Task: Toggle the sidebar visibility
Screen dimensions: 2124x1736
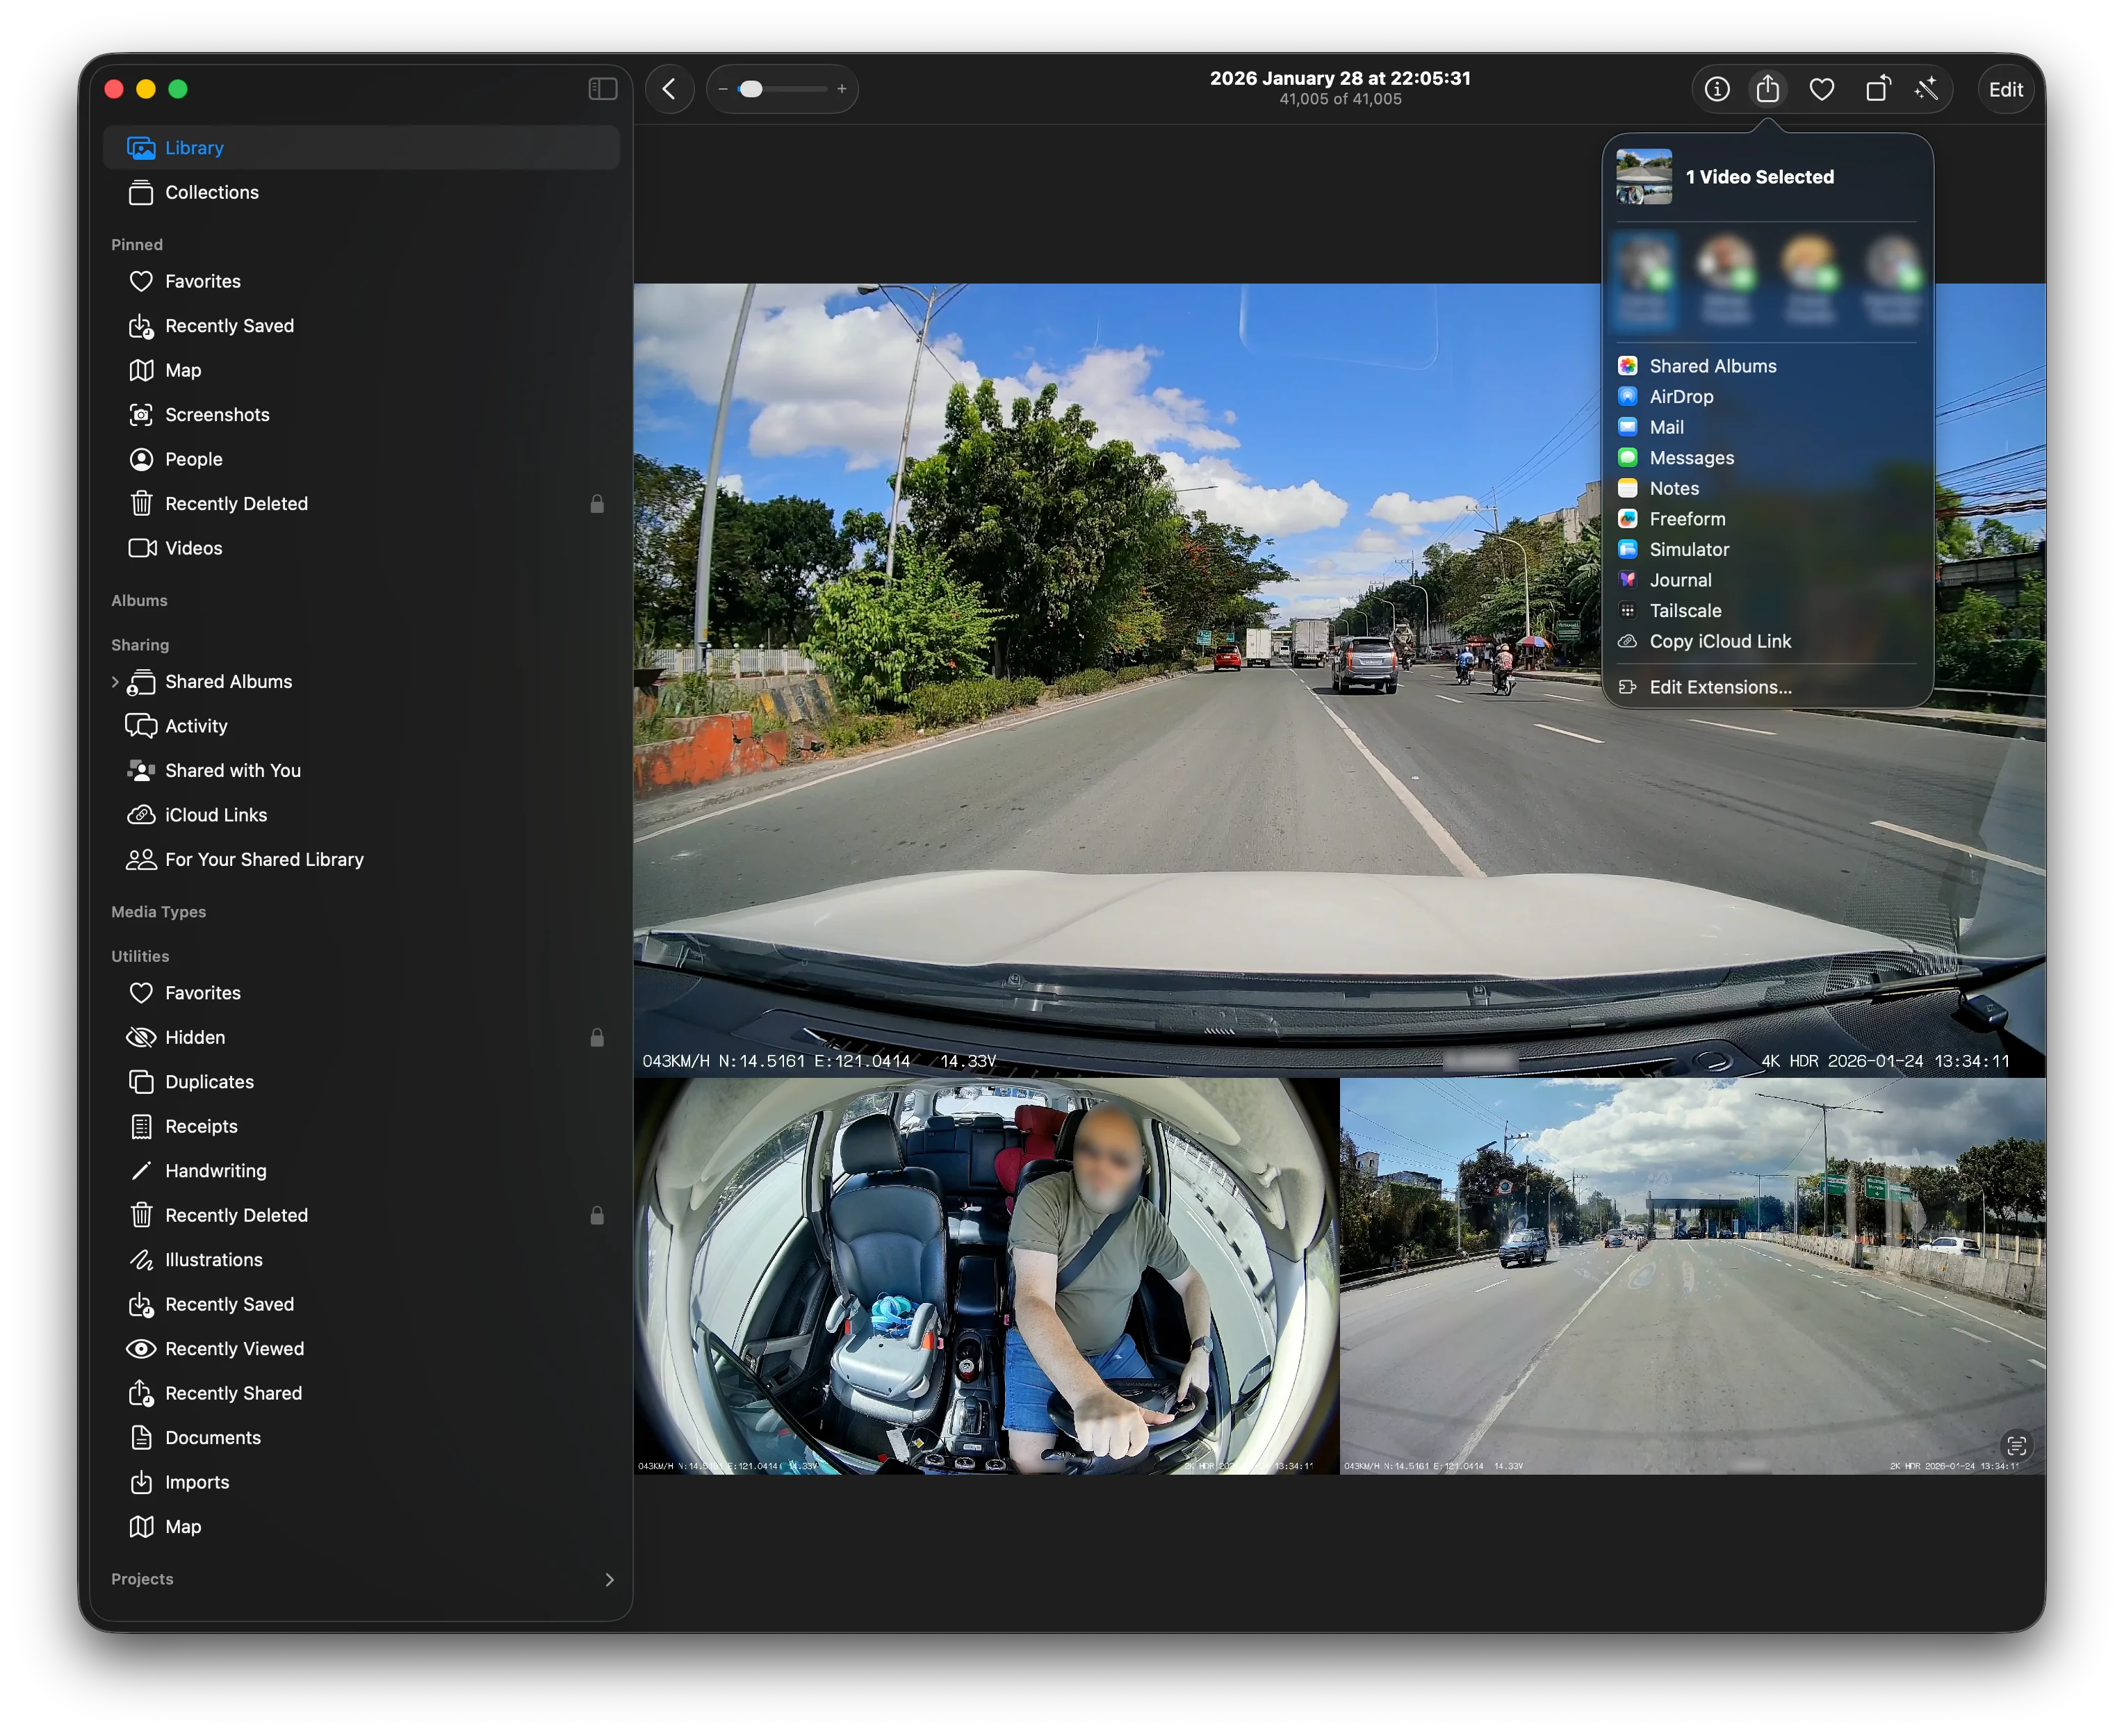Action: click(x=602, y=88)
